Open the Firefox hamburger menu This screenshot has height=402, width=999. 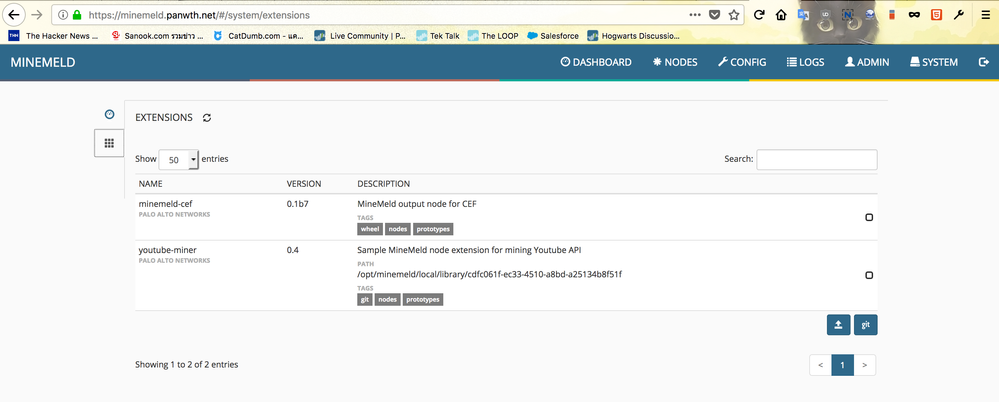tap(986, 15)
